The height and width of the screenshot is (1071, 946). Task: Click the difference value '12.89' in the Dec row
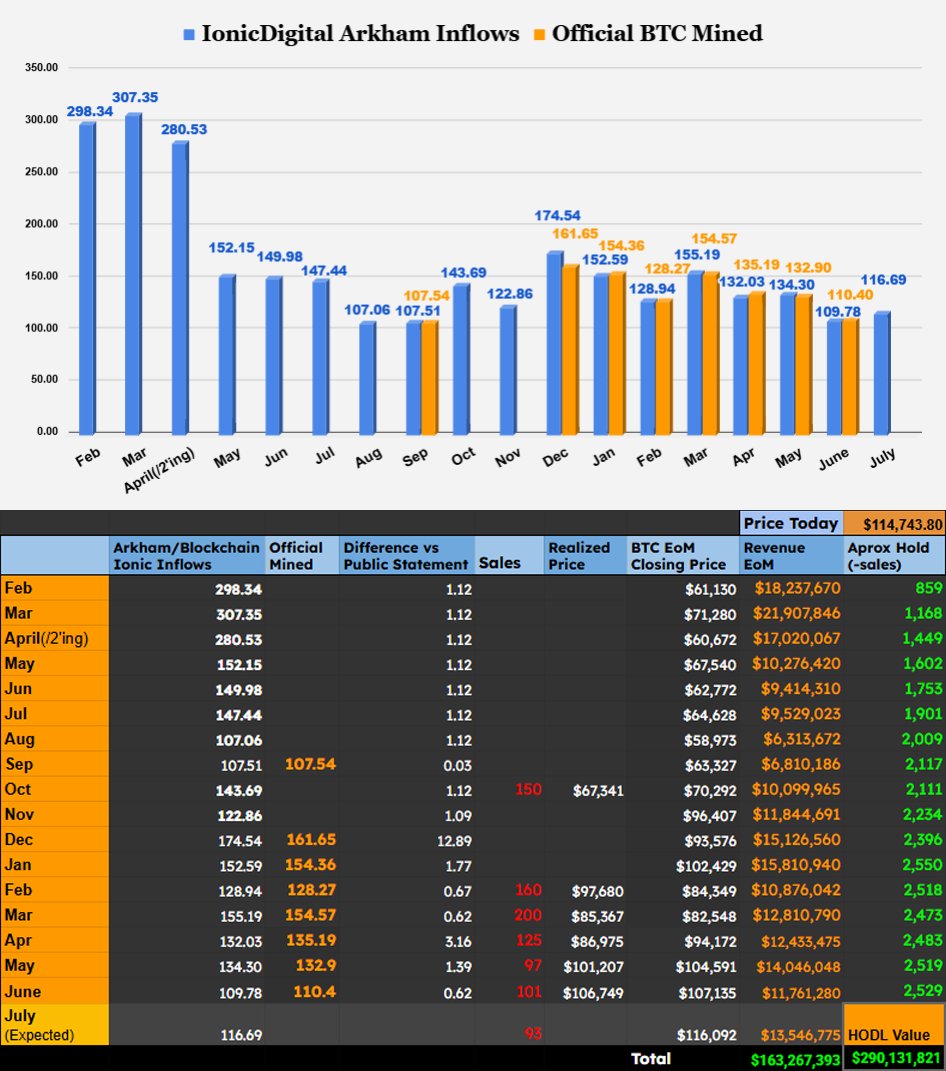click(454, 841)
